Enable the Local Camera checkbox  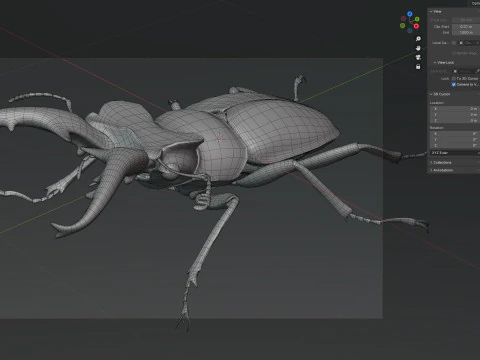[454, 43]
